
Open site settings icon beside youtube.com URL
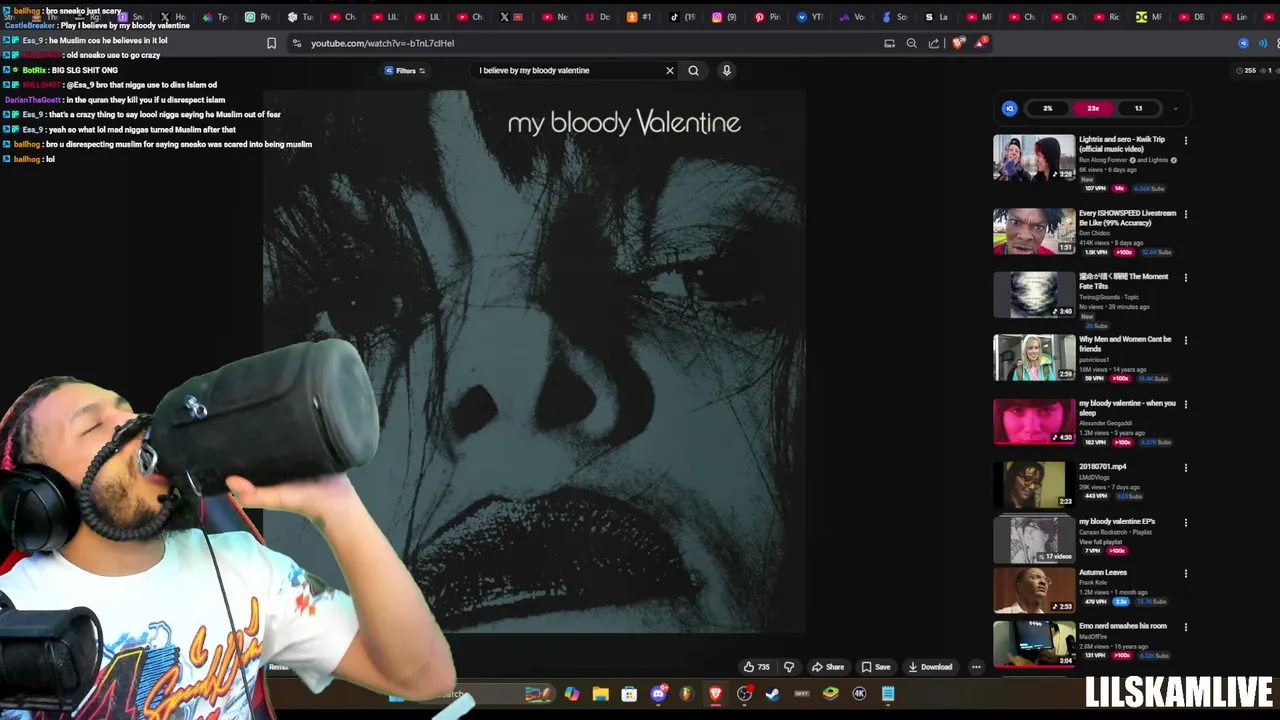tap(296, 43)
